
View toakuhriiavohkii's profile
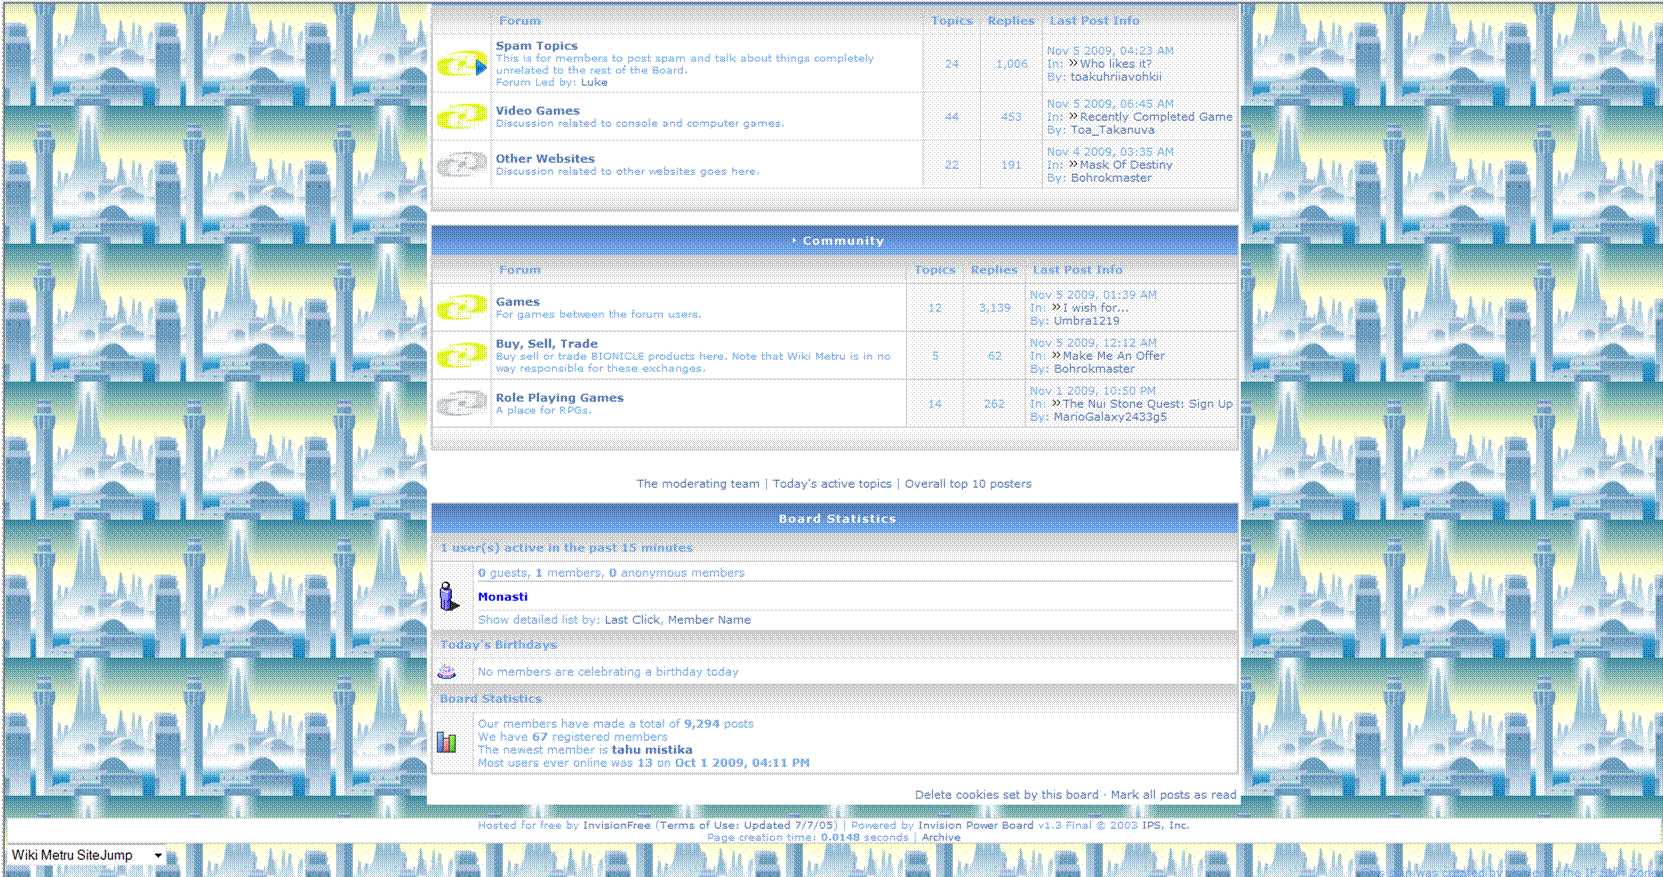(1116, 77)
